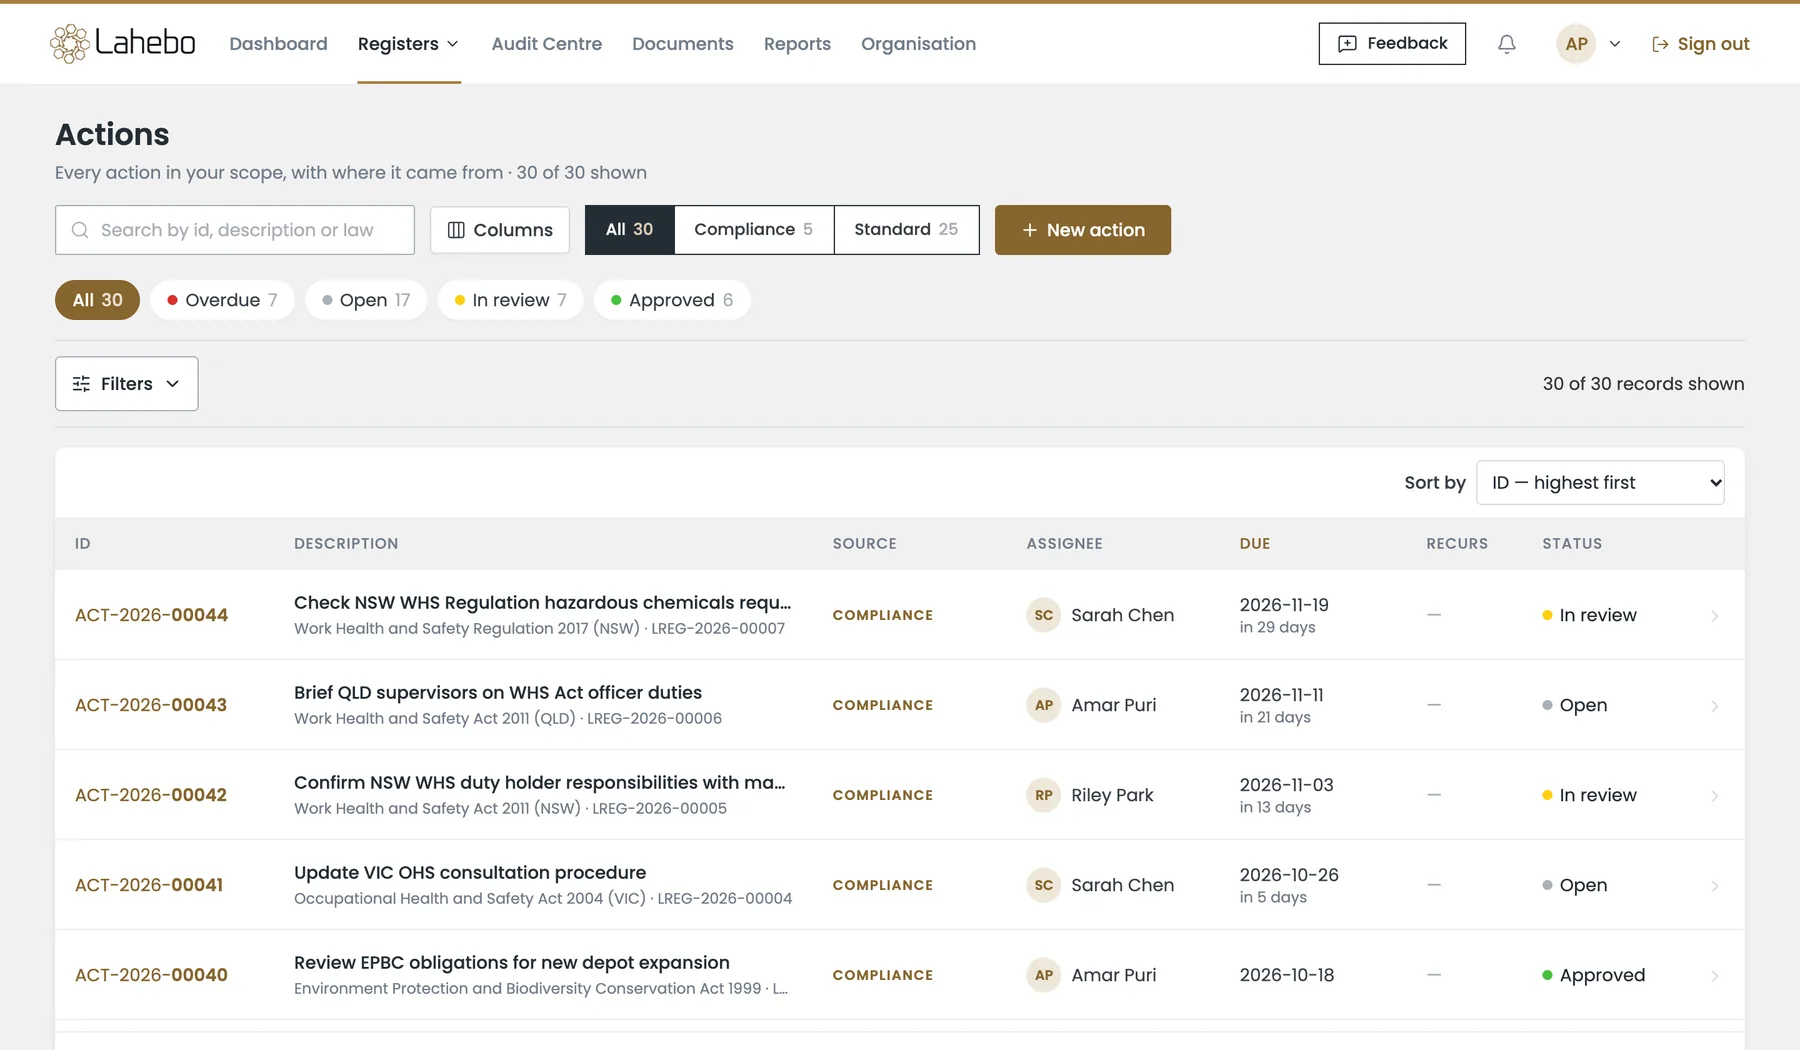This screenshot has height=1050, width=1800.
Task: Click the search magnifier icon
Action: point(80,230)
